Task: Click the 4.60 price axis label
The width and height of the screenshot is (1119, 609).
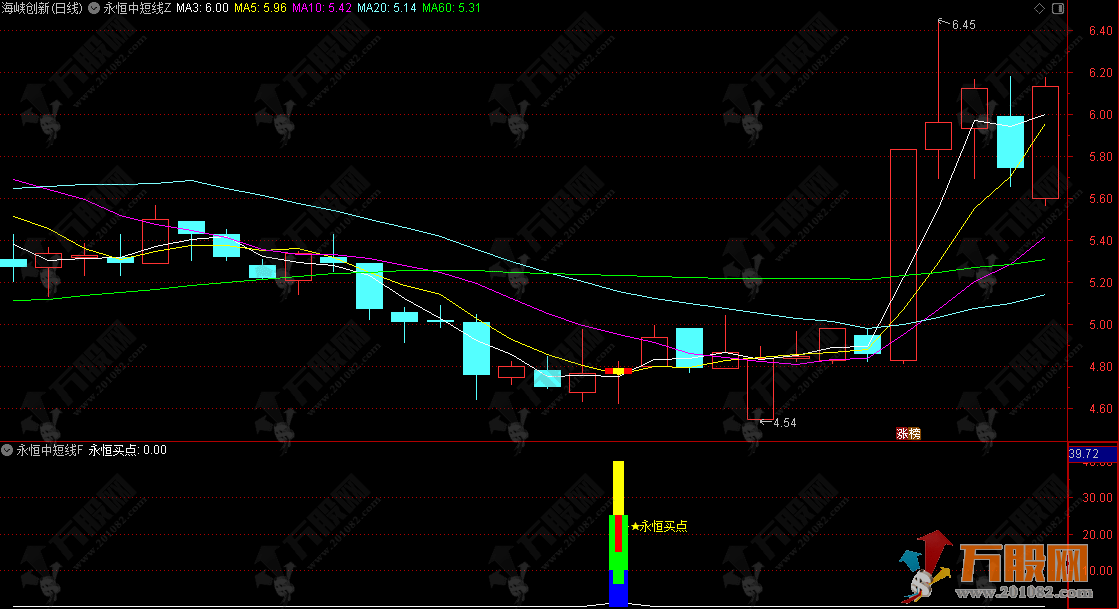Action: coord(1100,409)
